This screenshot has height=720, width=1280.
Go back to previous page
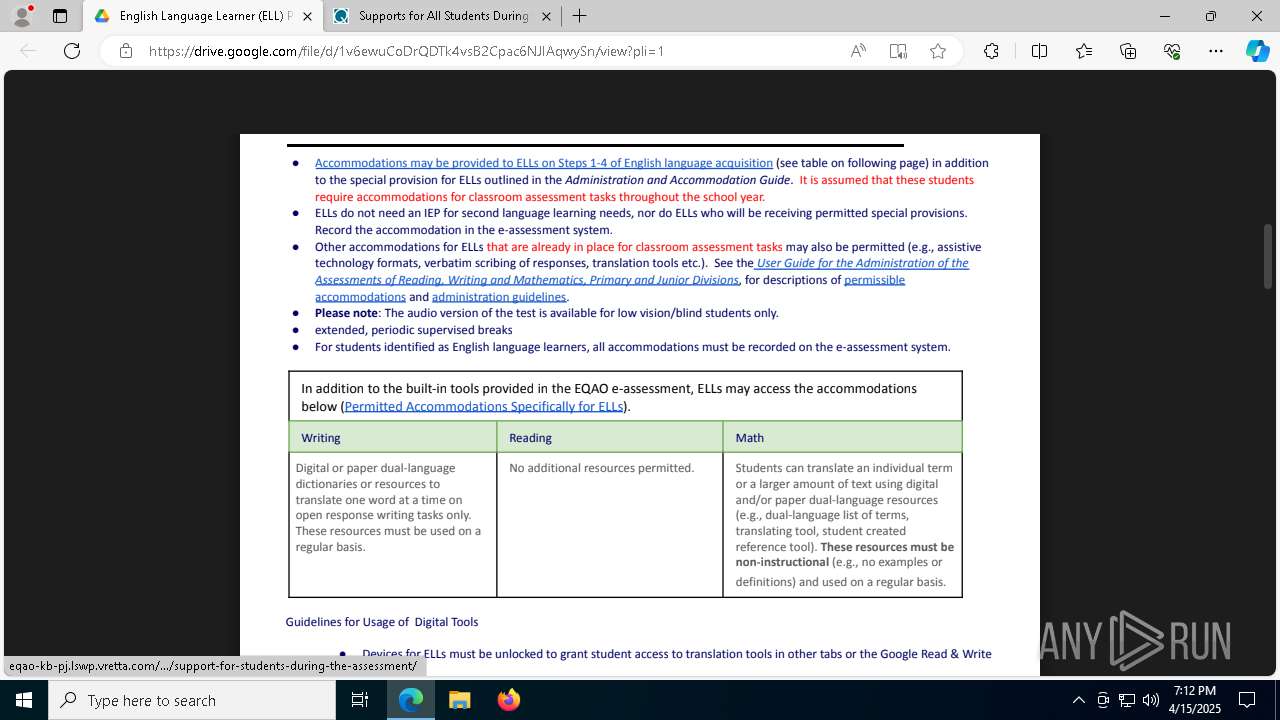pyautogui.click(x=29, y=51)
